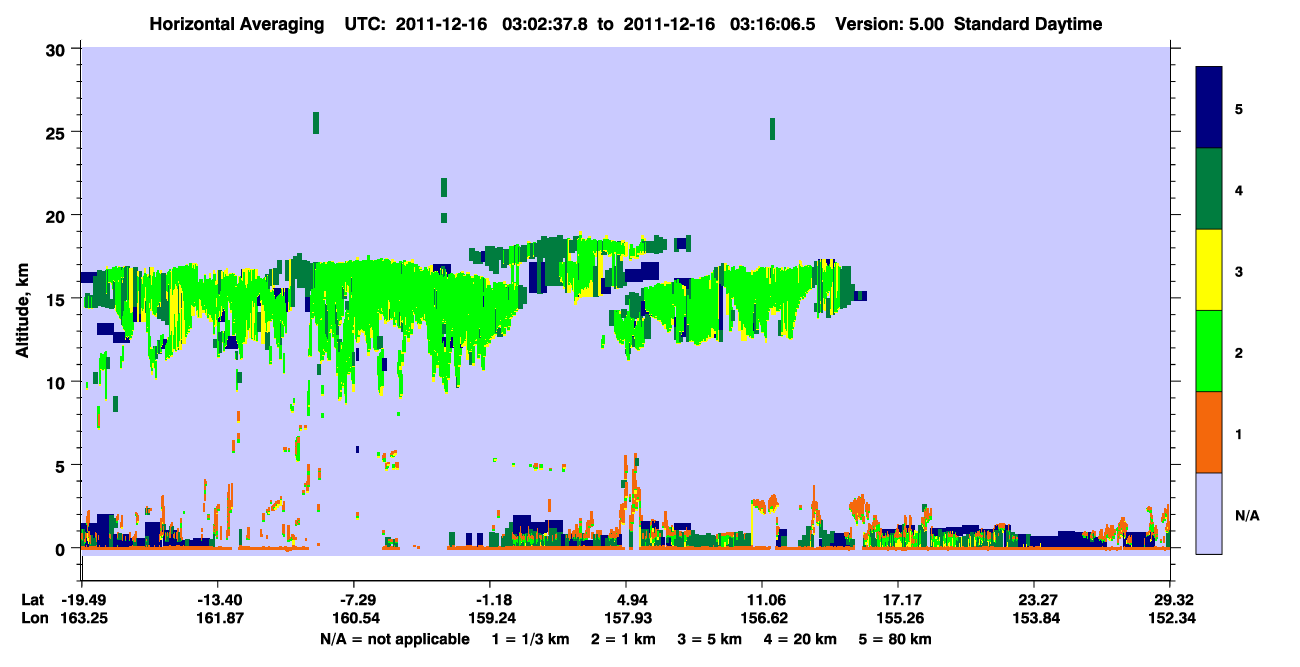The image size is (1300, 667).
Task: Click the end time '03:16:06.5' in title
Action: (x=773, y=24)
